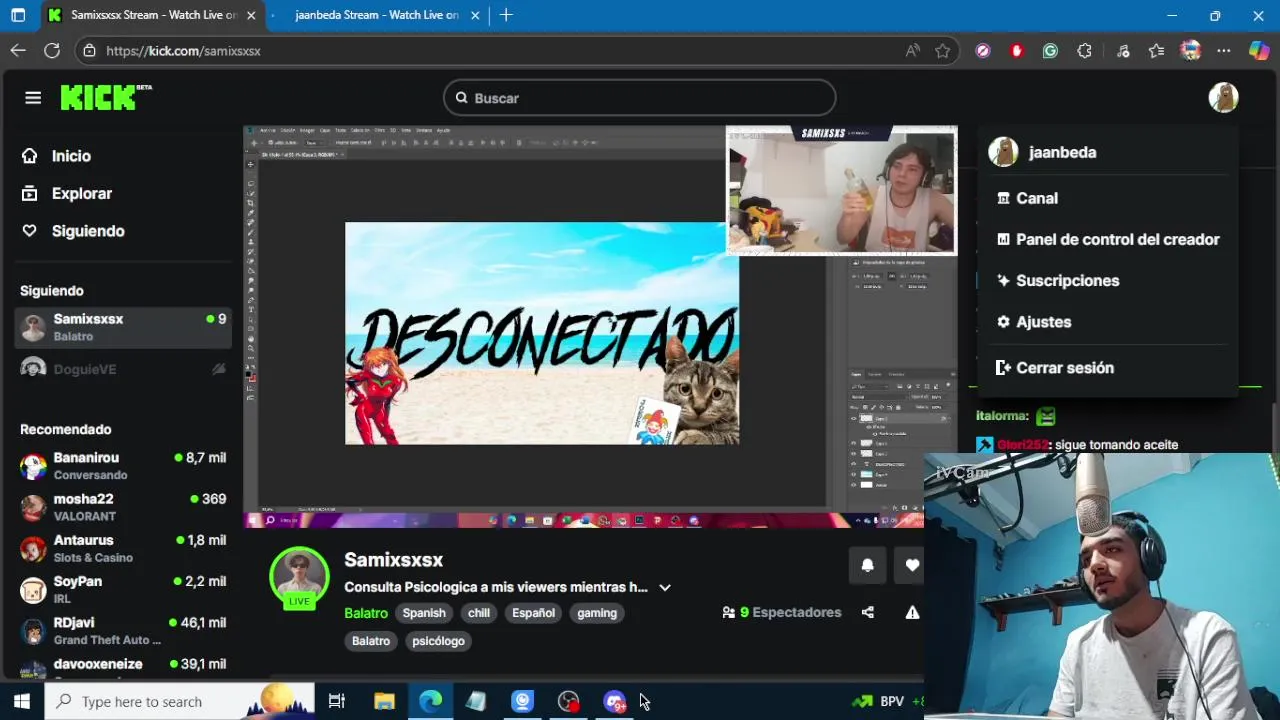Open SoyPan IRL channel
The image size is (1280, 720).
coord(124,589)
